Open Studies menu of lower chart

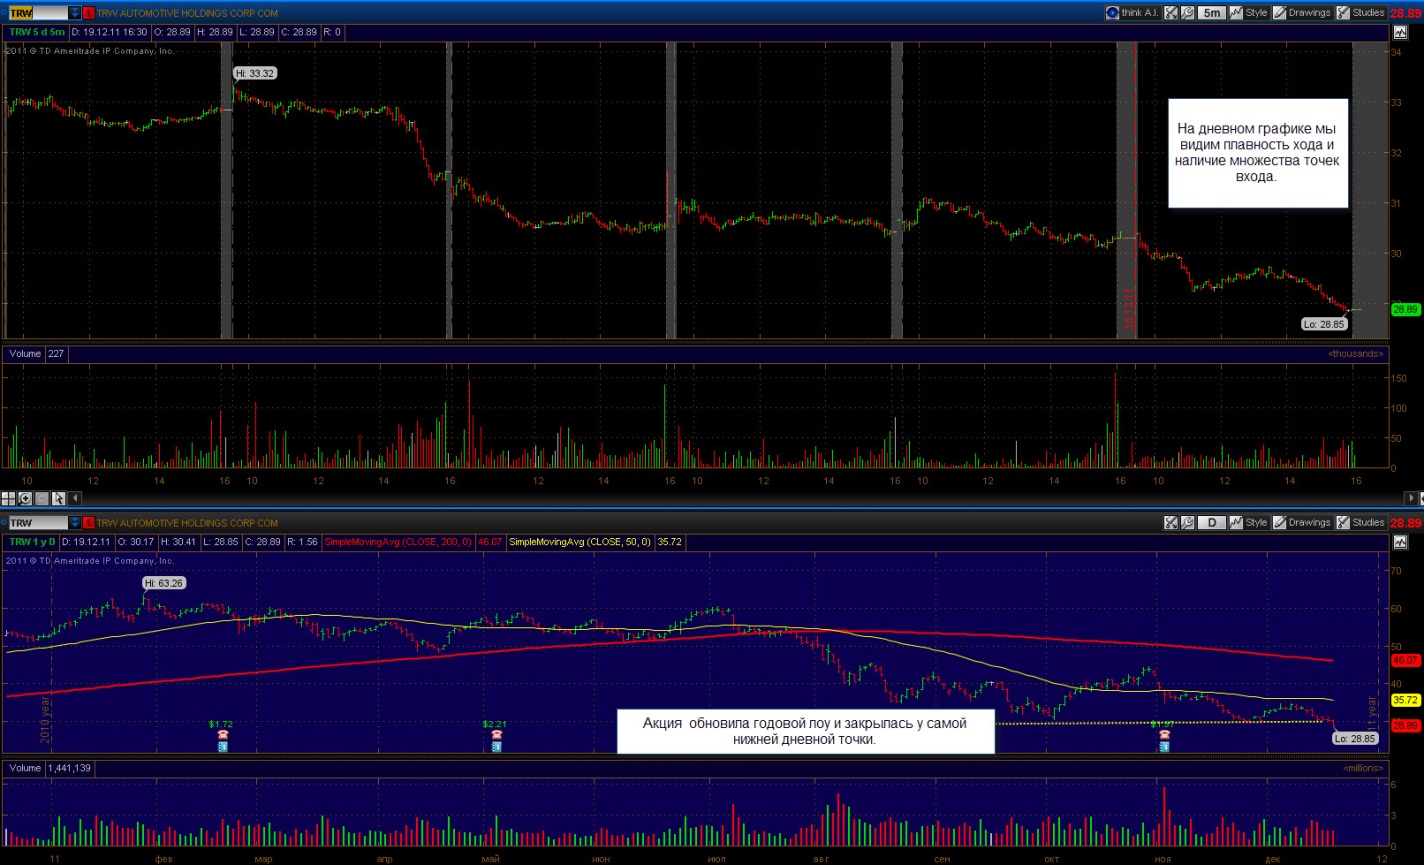pyautogui.click(x=1362, y=522)
